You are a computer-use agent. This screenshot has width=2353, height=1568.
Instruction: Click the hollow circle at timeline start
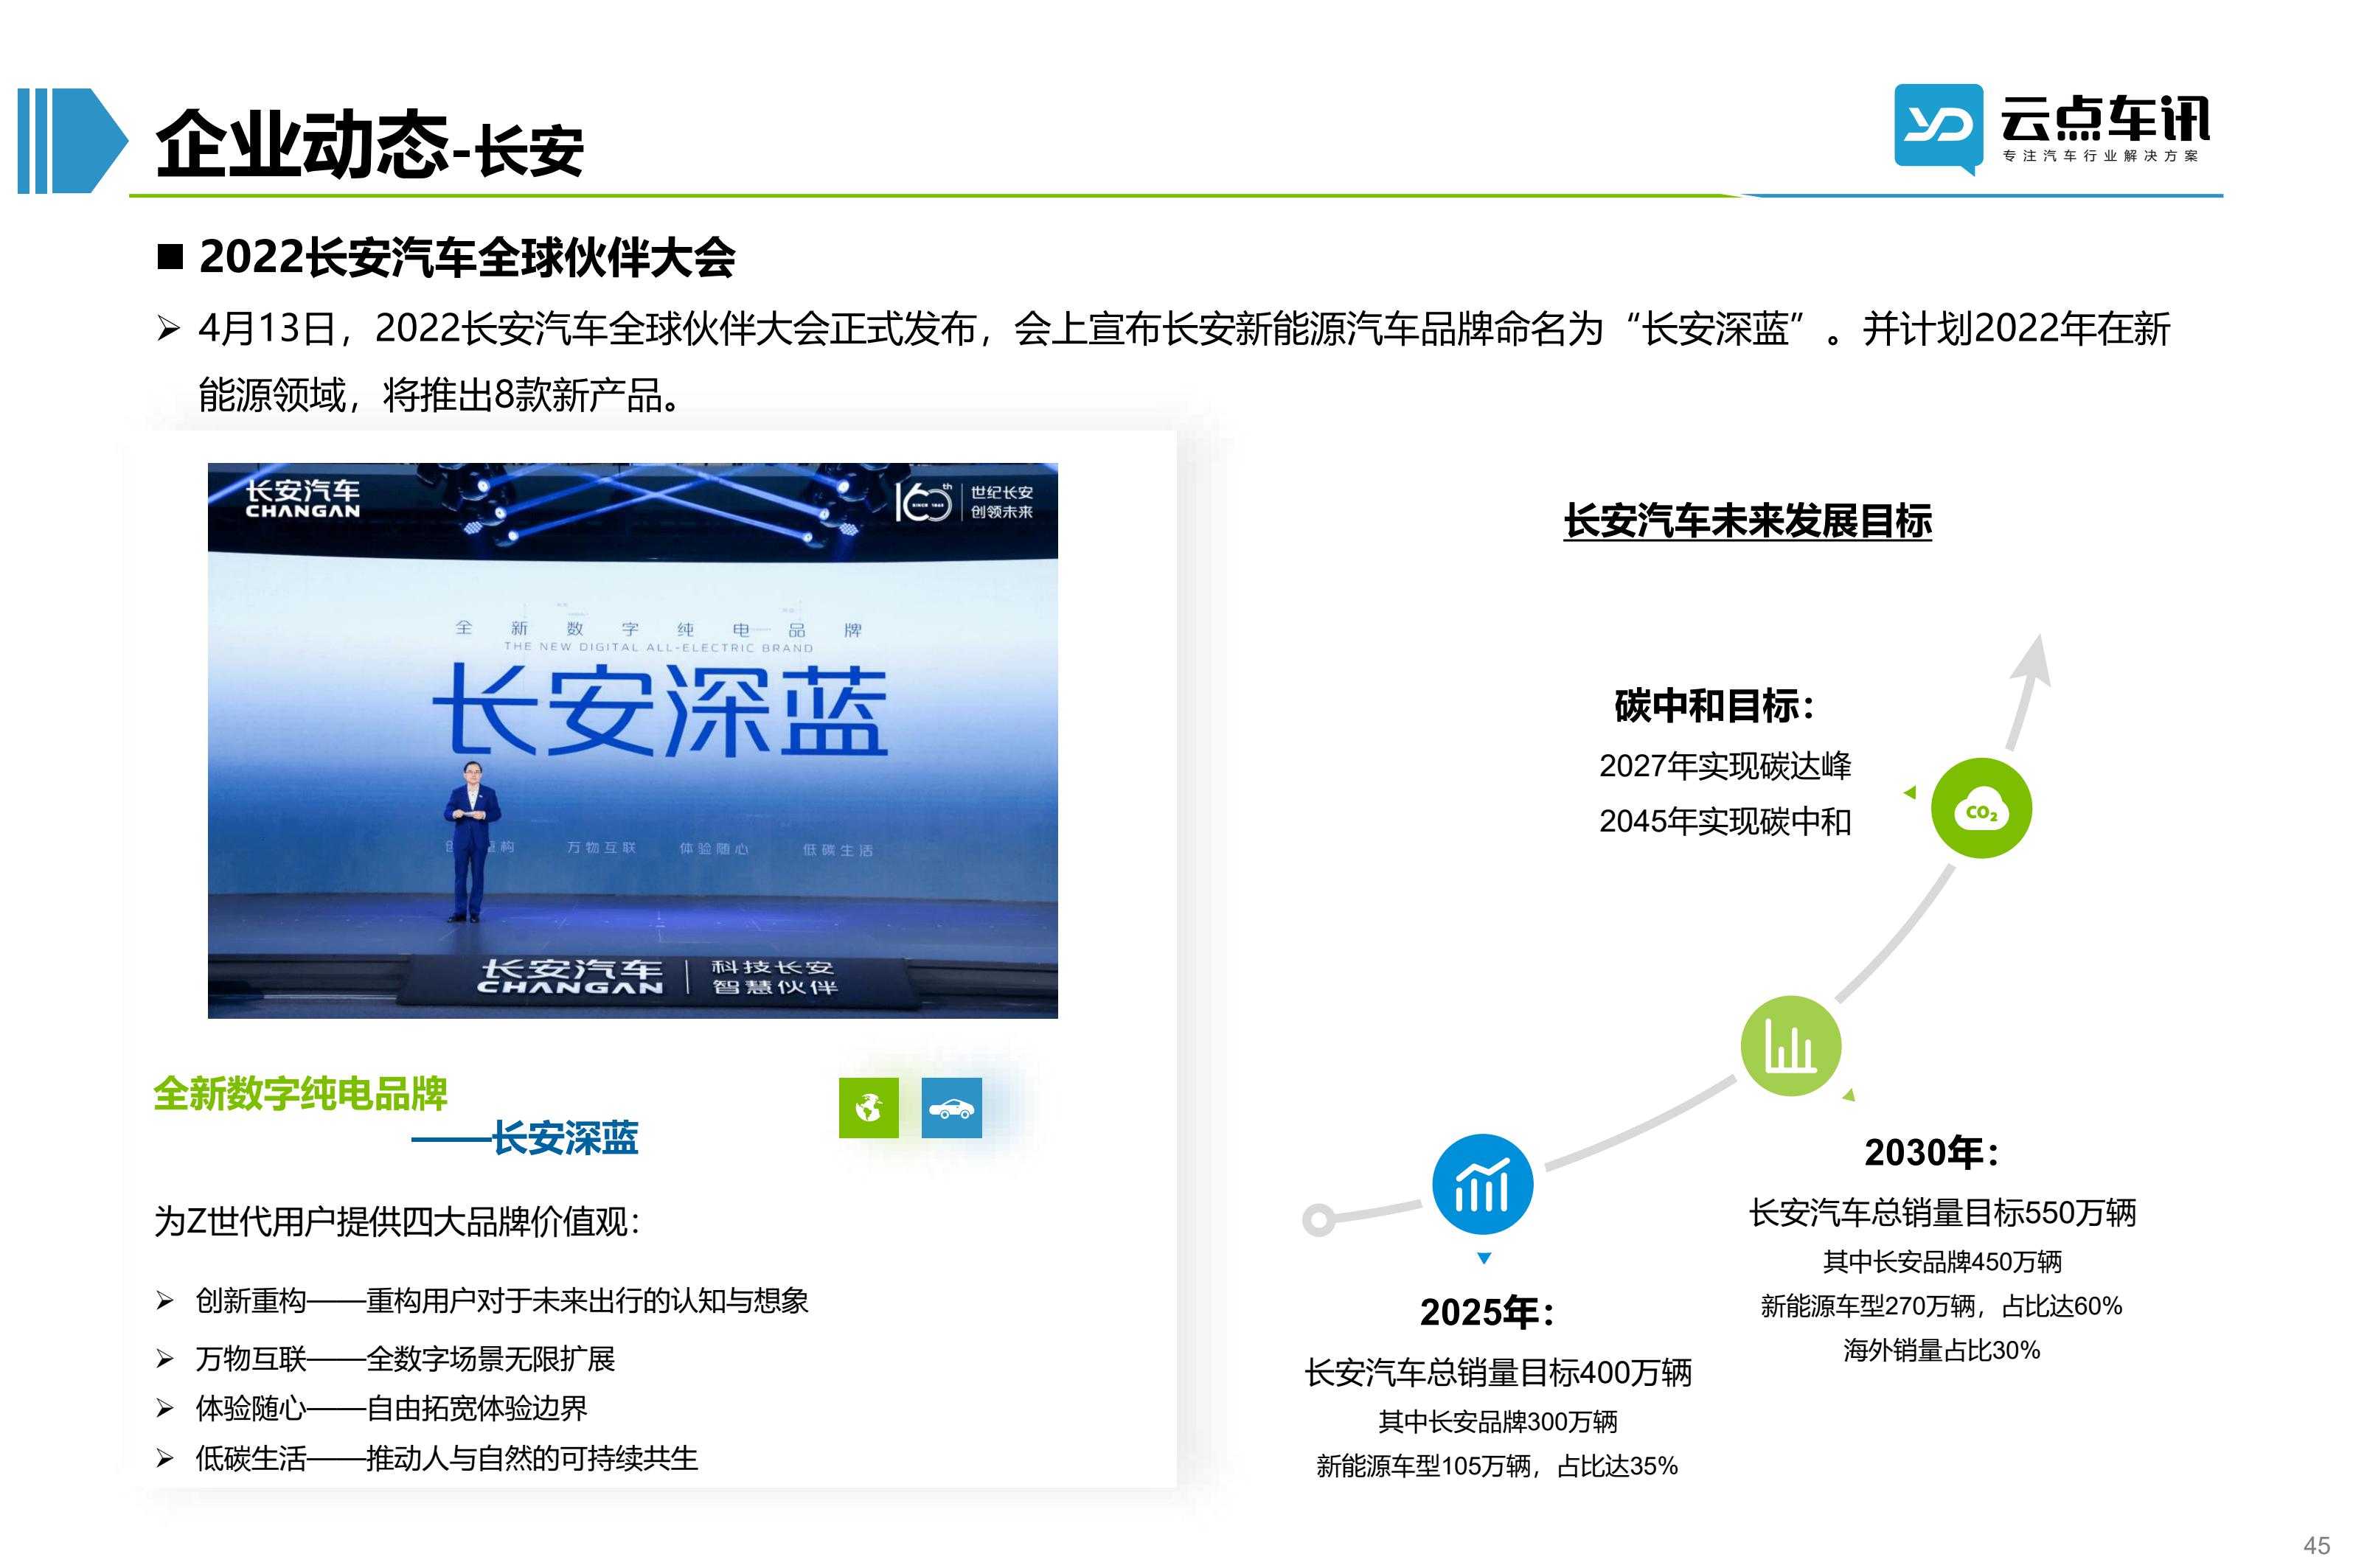(x=1319, y=1219)
